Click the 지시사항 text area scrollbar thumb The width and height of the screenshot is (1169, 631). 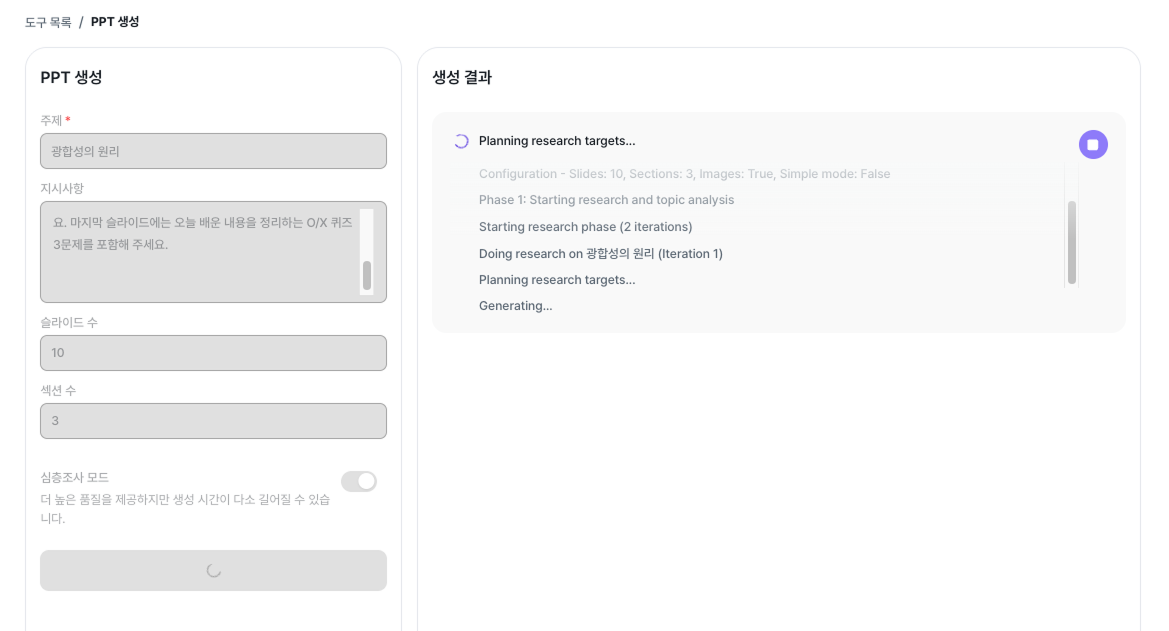(x=367, y=275)
